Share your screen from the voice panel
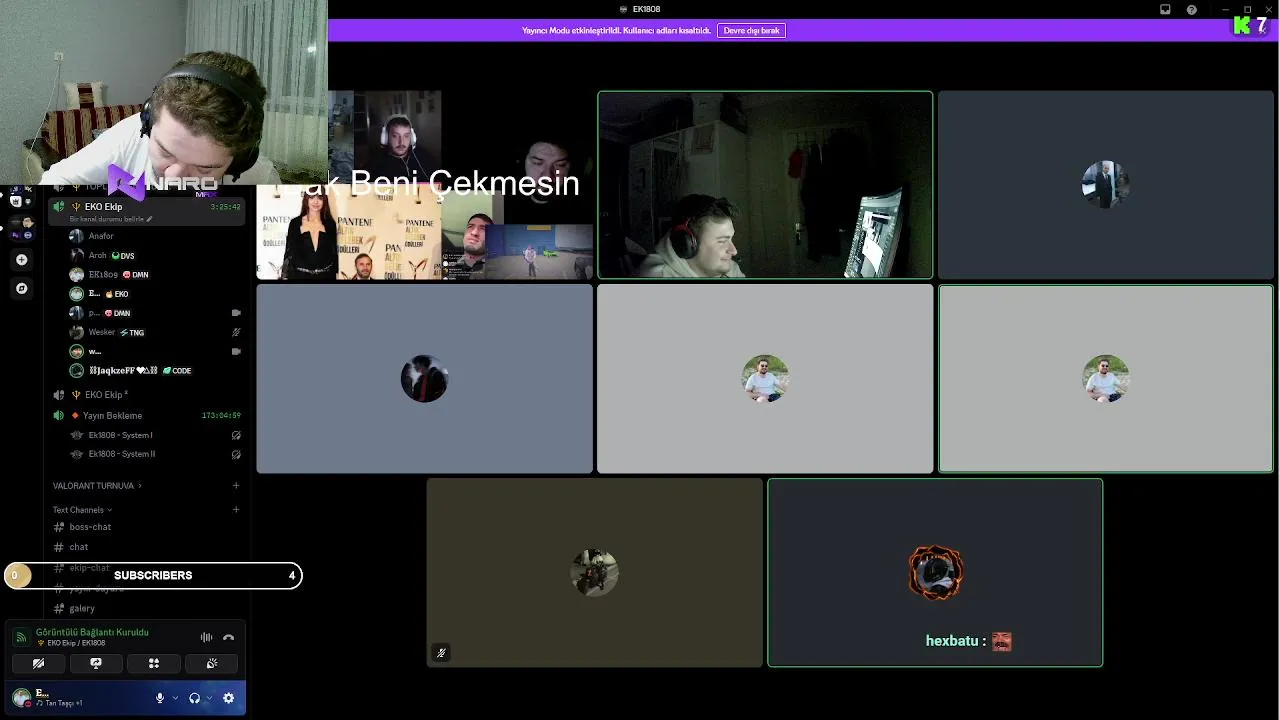The width and height of the screenshot is (1280, 720). [96, 663]
